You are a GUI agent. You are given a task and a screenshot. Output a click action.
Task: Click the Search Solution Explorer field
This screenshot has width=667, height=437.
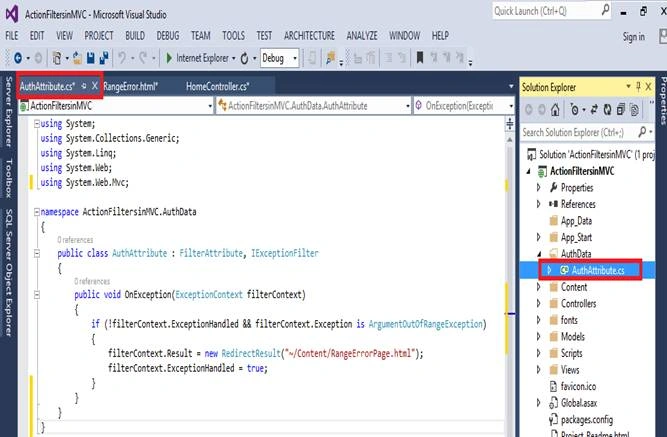coord(579,132)
